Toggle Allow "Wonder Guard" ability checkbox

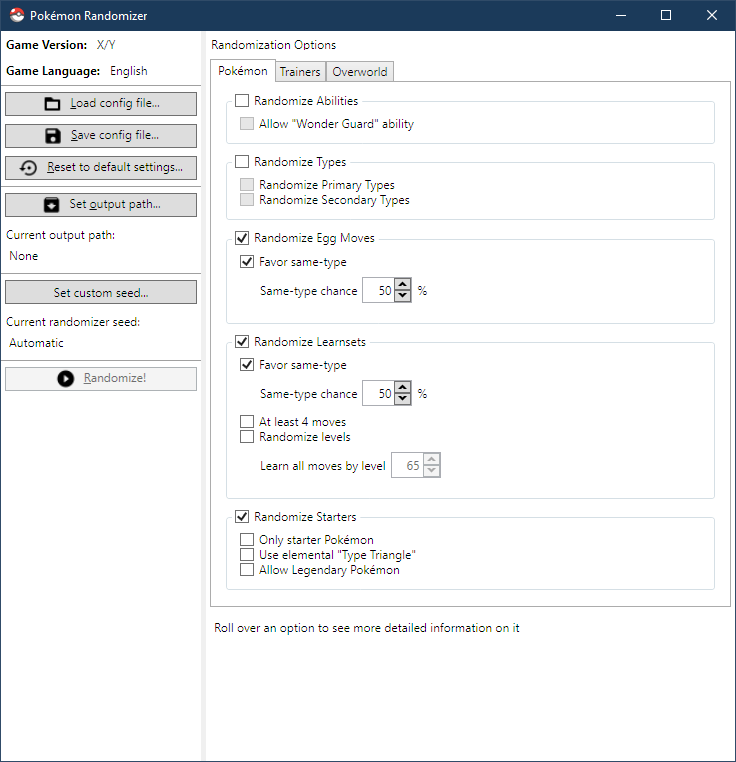coord(247,123)
